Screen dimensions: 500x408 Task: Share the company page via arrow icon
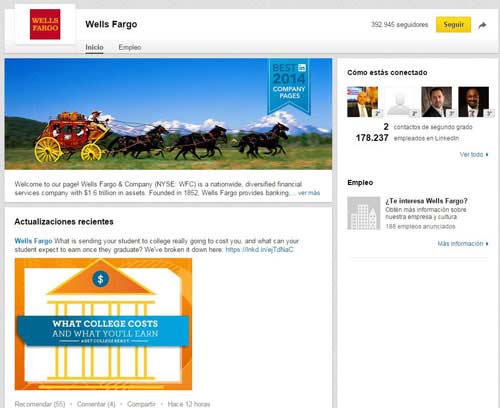[482, 25]
